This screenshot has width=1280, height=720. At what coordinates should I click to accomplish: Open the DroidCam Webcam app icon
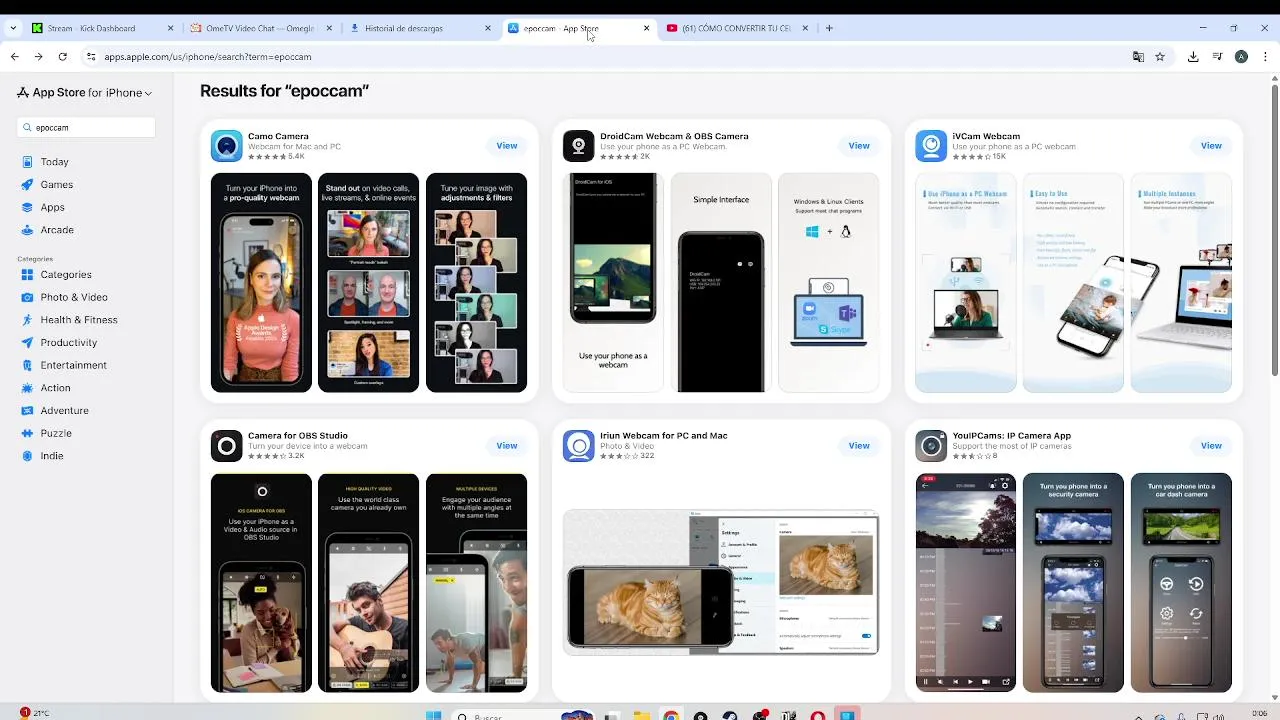tap(578, 146)
